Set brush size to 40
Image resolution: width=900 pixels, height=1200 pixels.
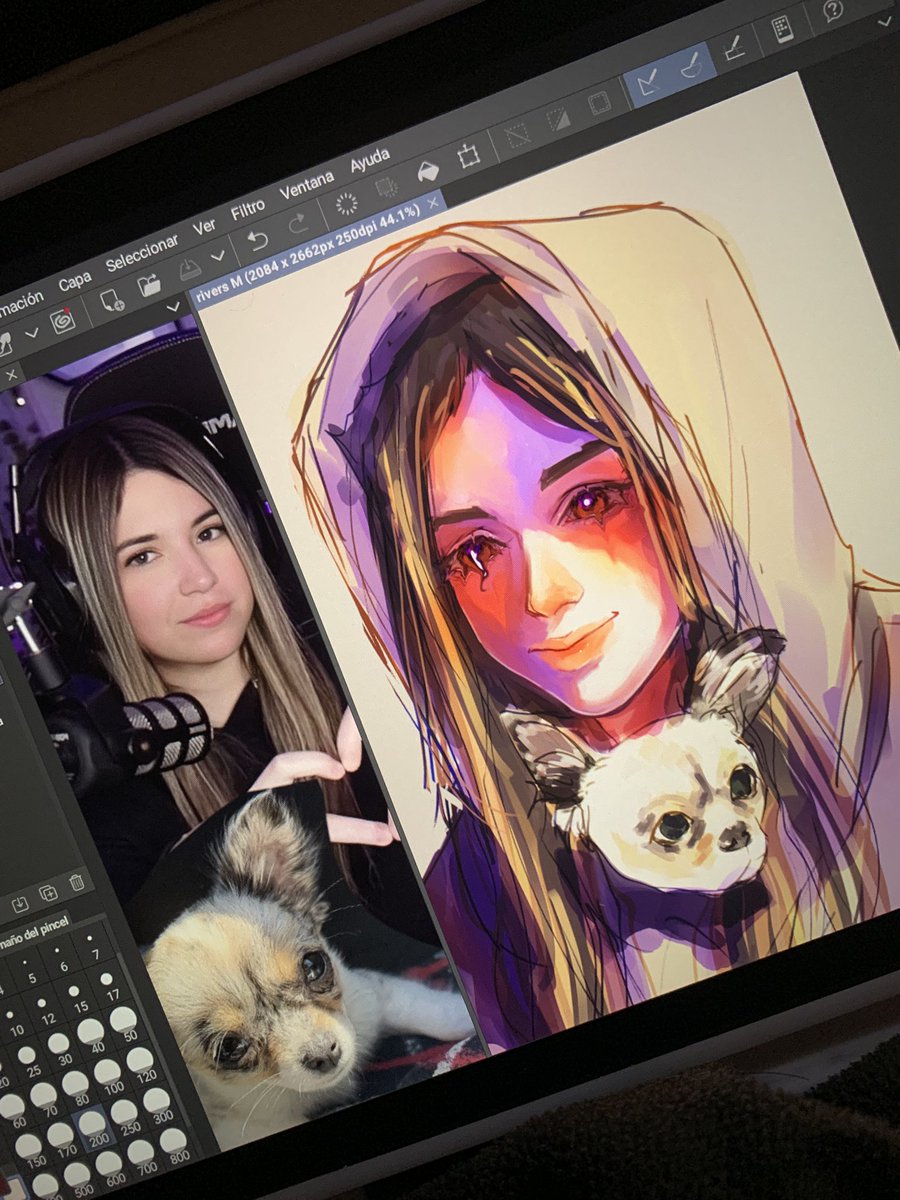(x=92, y=1036)
